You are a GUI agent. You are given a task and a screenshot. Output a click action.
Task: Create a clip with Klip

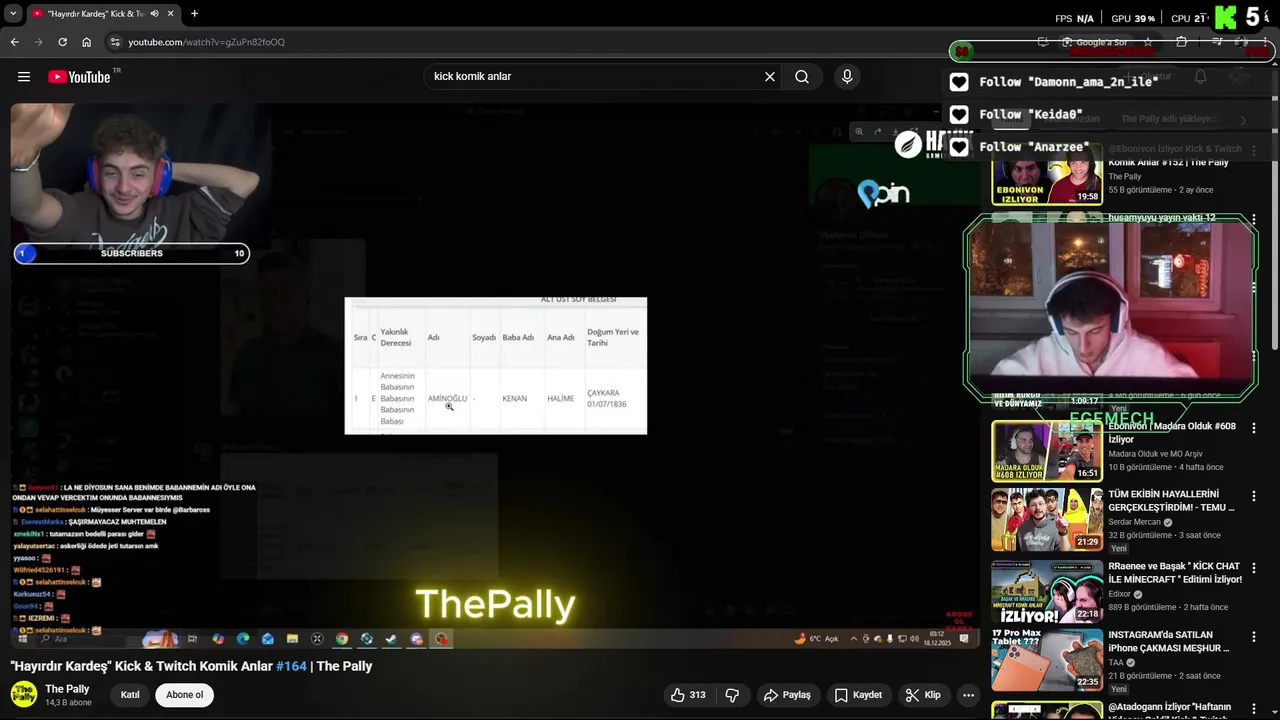pos(923,695)
